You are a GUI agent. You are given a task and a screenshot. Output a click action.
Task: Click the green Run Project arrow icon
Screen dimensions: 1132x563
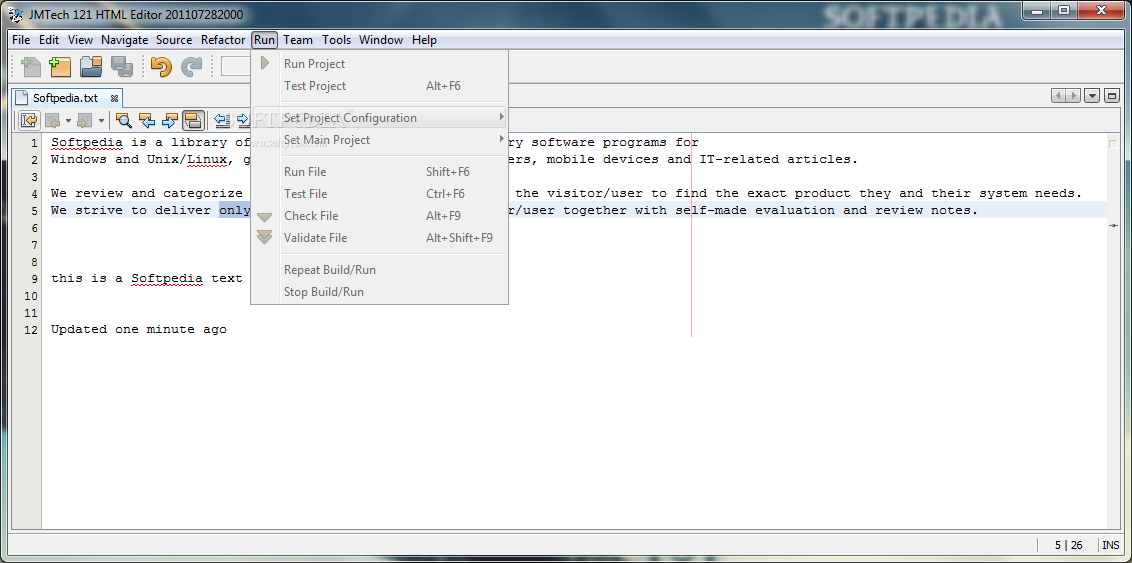265,63
